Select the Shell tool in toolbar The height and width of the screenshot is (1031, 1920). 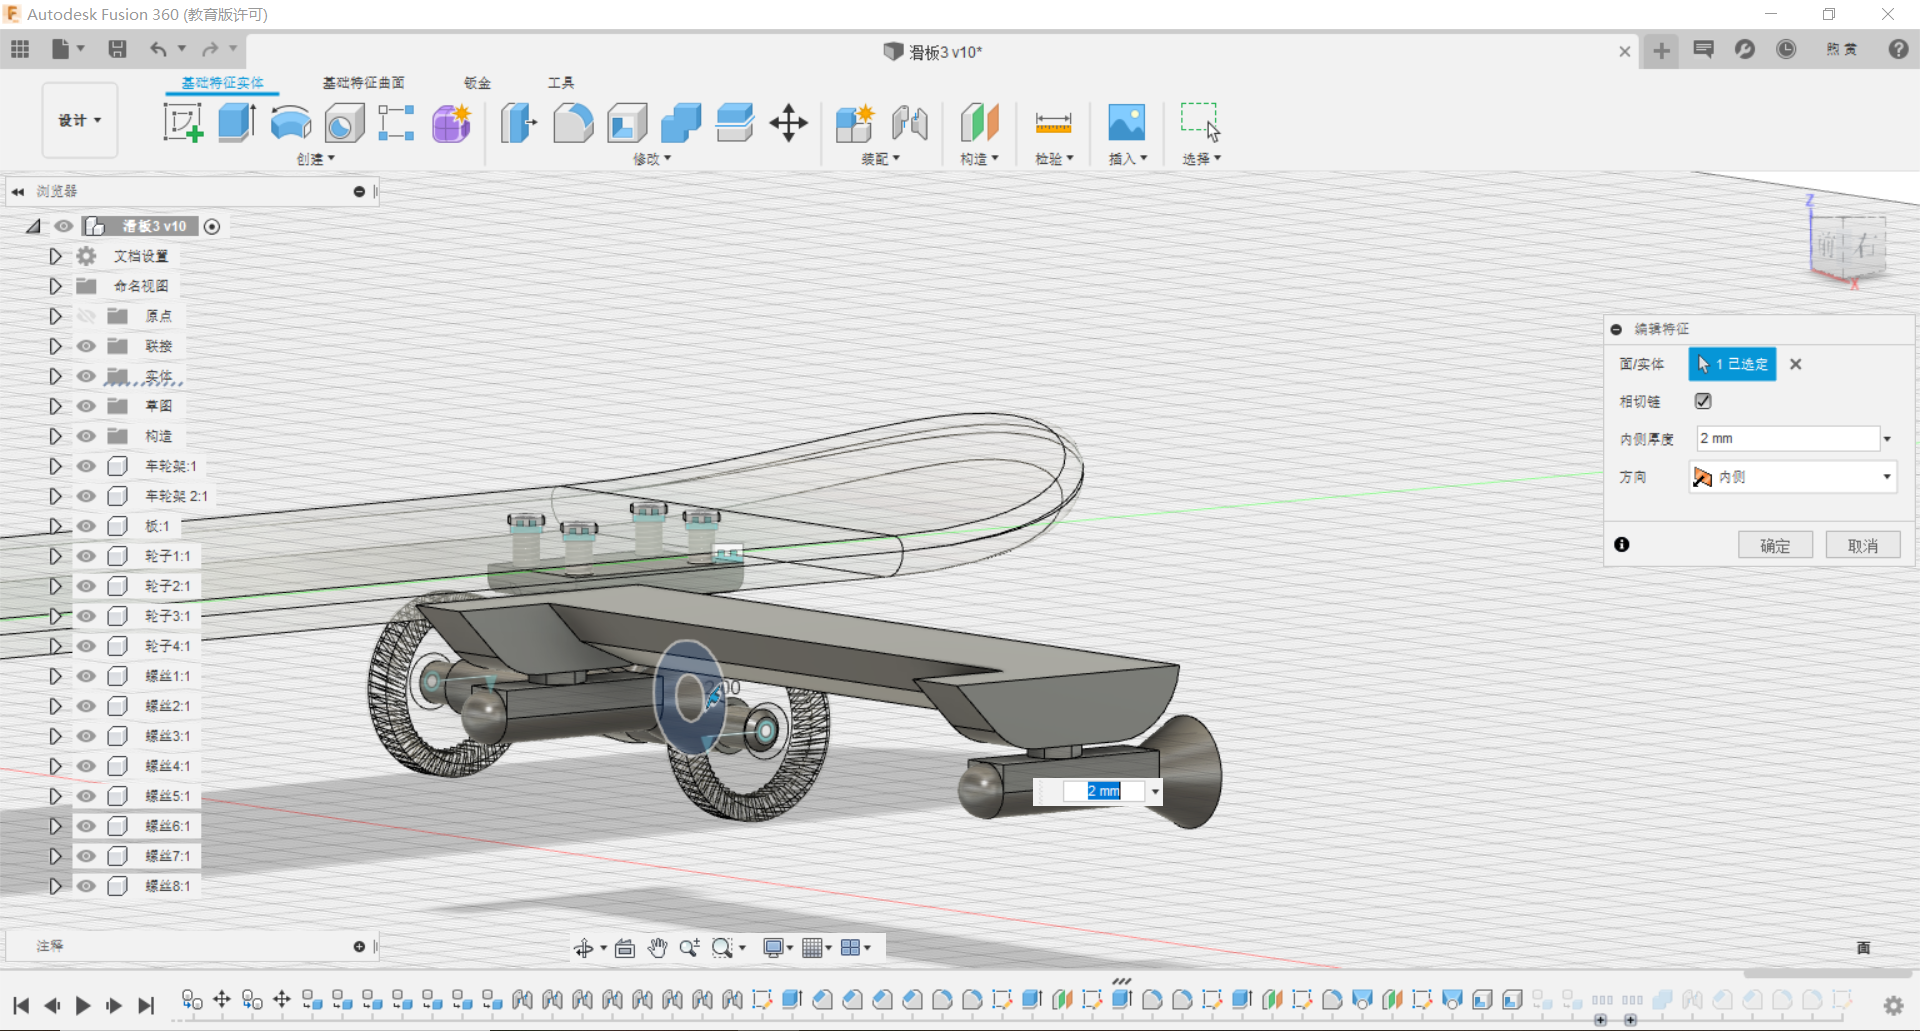(627, 123)
